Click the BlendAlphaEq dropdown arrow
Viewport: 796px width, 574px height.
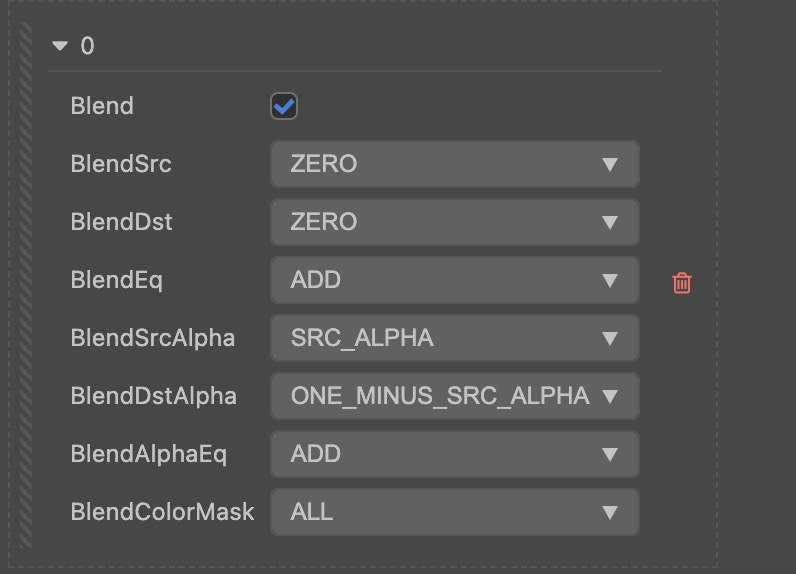click(x=610, y=455)
